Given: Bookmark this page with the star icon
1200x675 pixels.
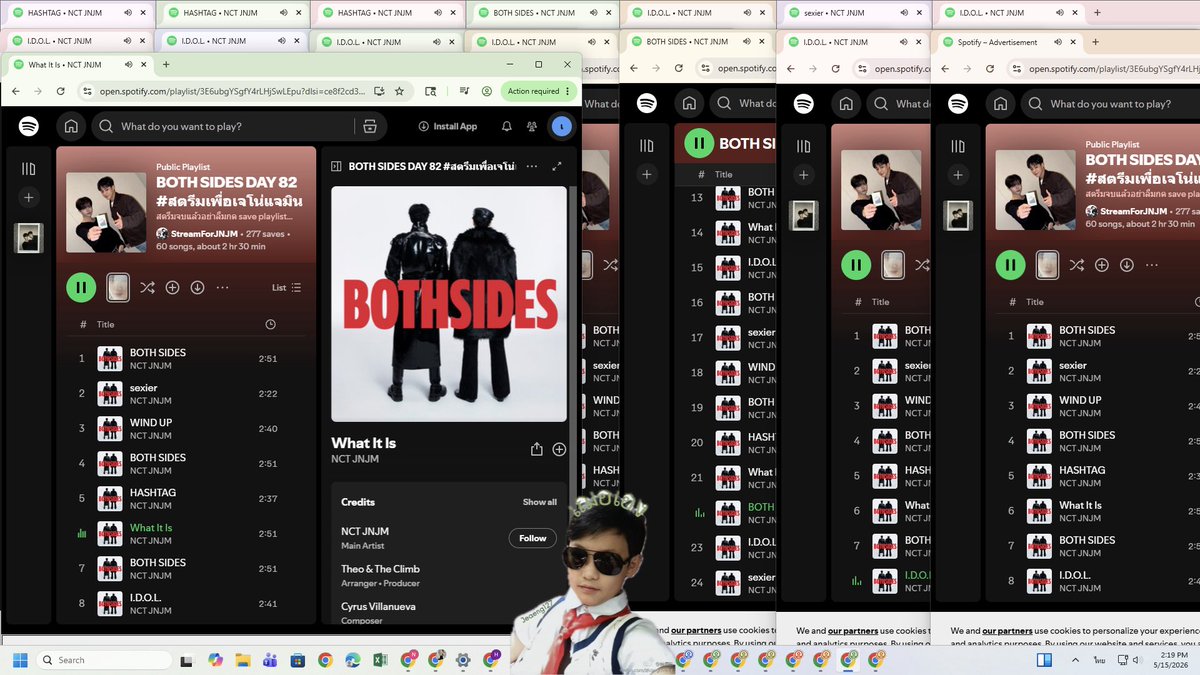Looking at the screenshot, I should coord(399,90).
